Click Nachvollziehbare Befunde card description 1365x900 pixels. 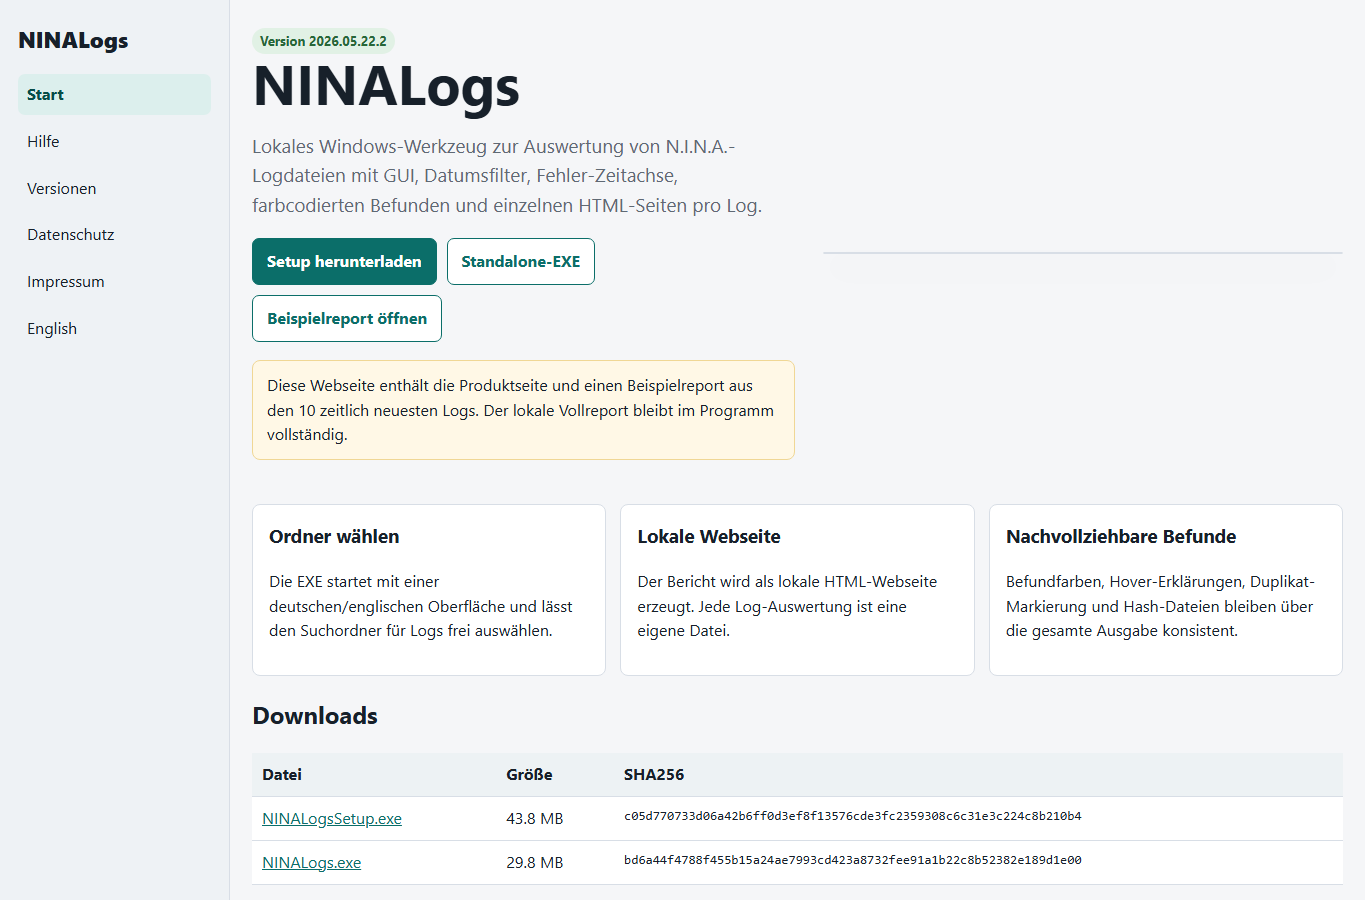pyautogui.click(x=1160, y=606)
